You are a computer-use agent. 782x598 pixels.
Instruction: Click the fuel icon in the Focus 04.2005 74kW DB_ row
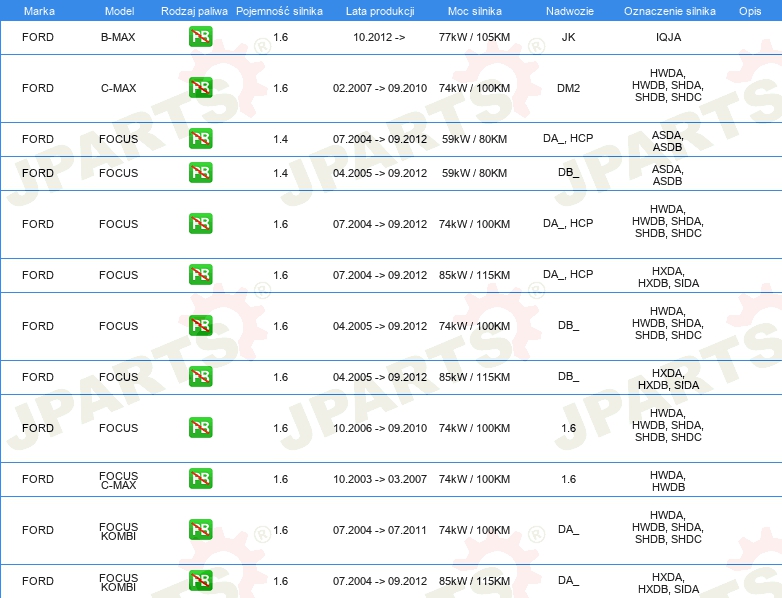(x=200, y=326)
